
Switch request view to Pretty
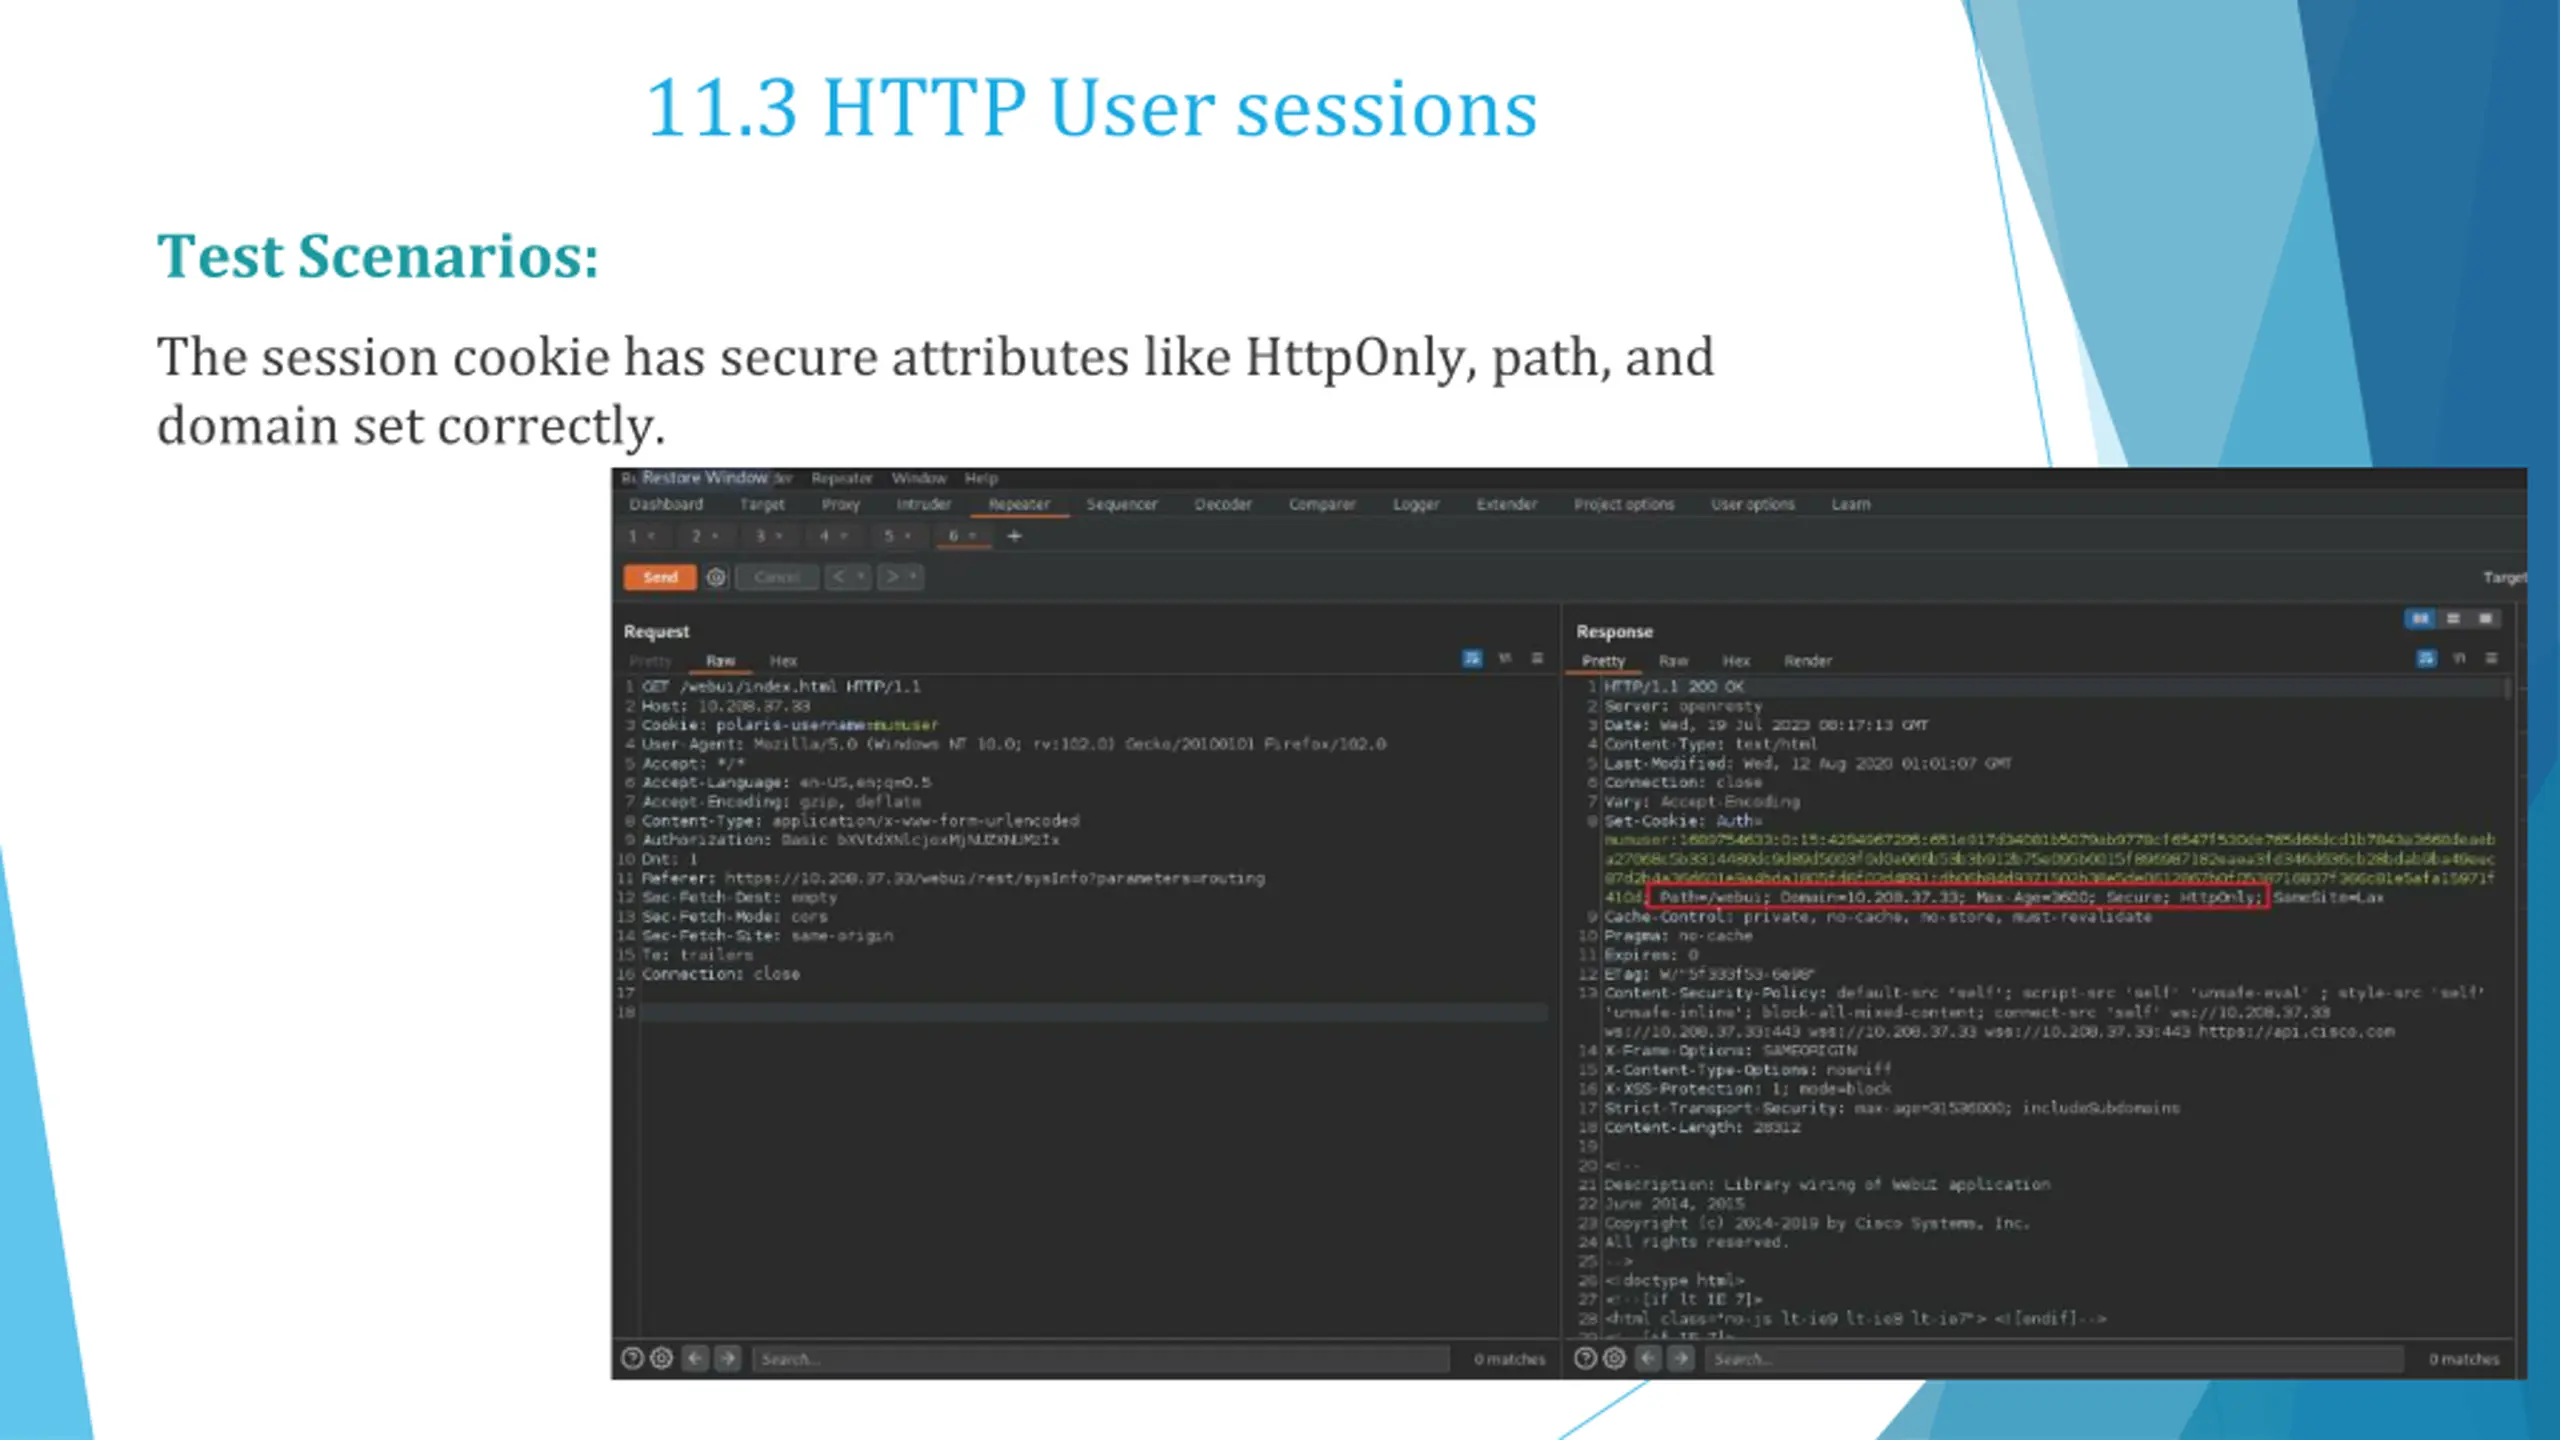point(650,661)
